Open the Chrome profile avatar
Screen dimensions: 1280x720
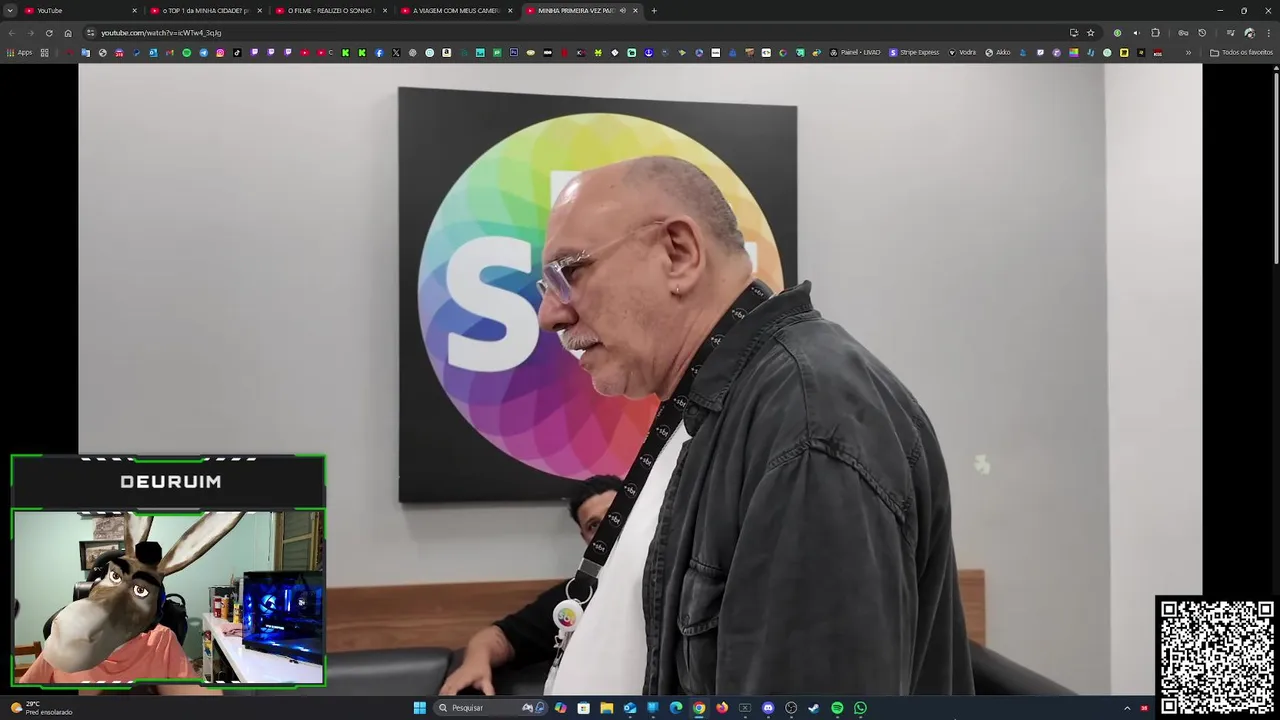(x=1250, y=33)
